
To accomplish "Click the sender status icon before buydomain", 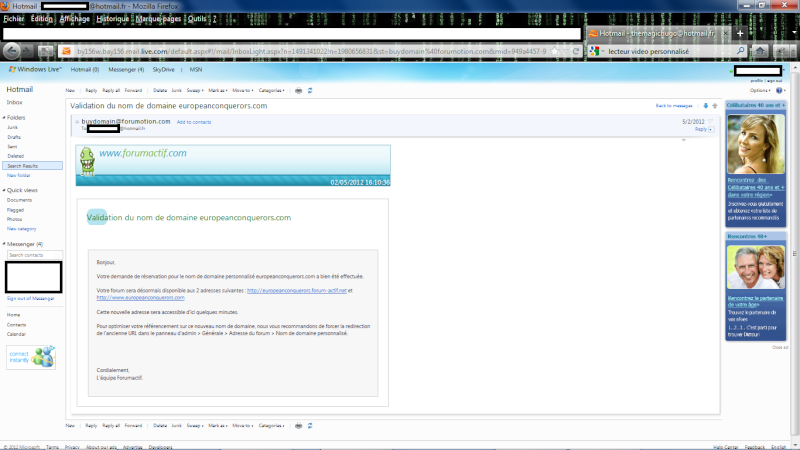I will click(77, 121).
